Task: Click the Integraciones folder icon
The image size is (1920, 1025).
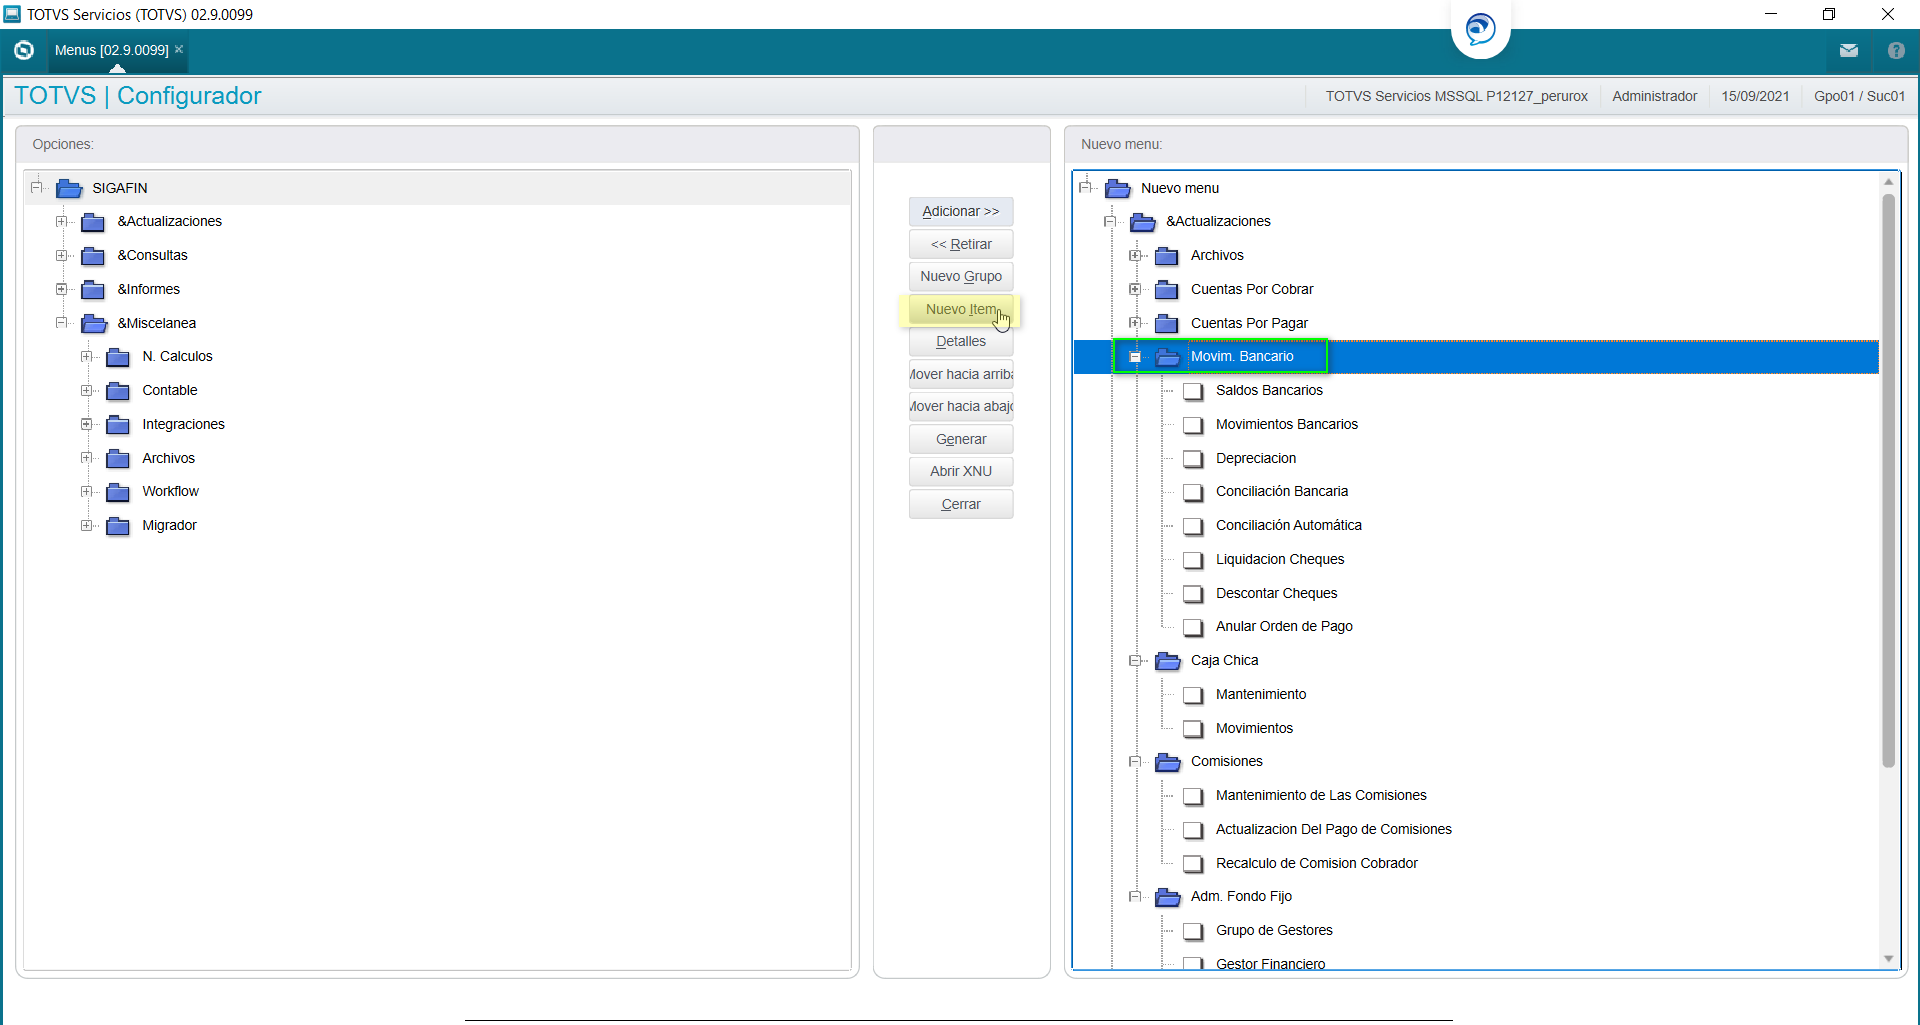Action: [x=118, y=425]
